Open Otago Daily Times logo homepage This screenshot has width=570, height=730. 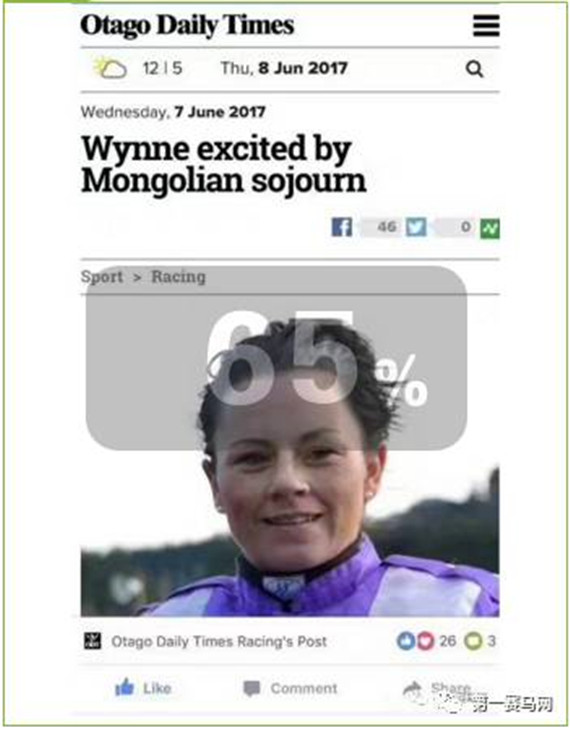pyautogui.click(x=187, y=26)
